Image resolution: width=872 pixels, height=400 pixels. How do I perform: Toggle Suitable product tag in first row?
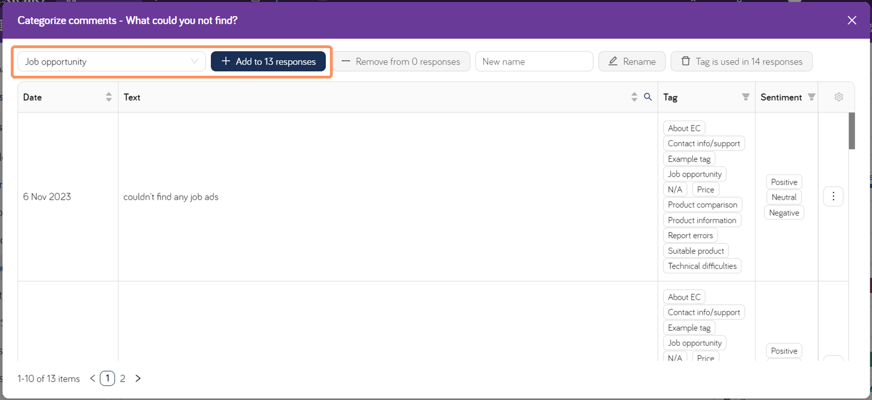click(x=696, y=251)
